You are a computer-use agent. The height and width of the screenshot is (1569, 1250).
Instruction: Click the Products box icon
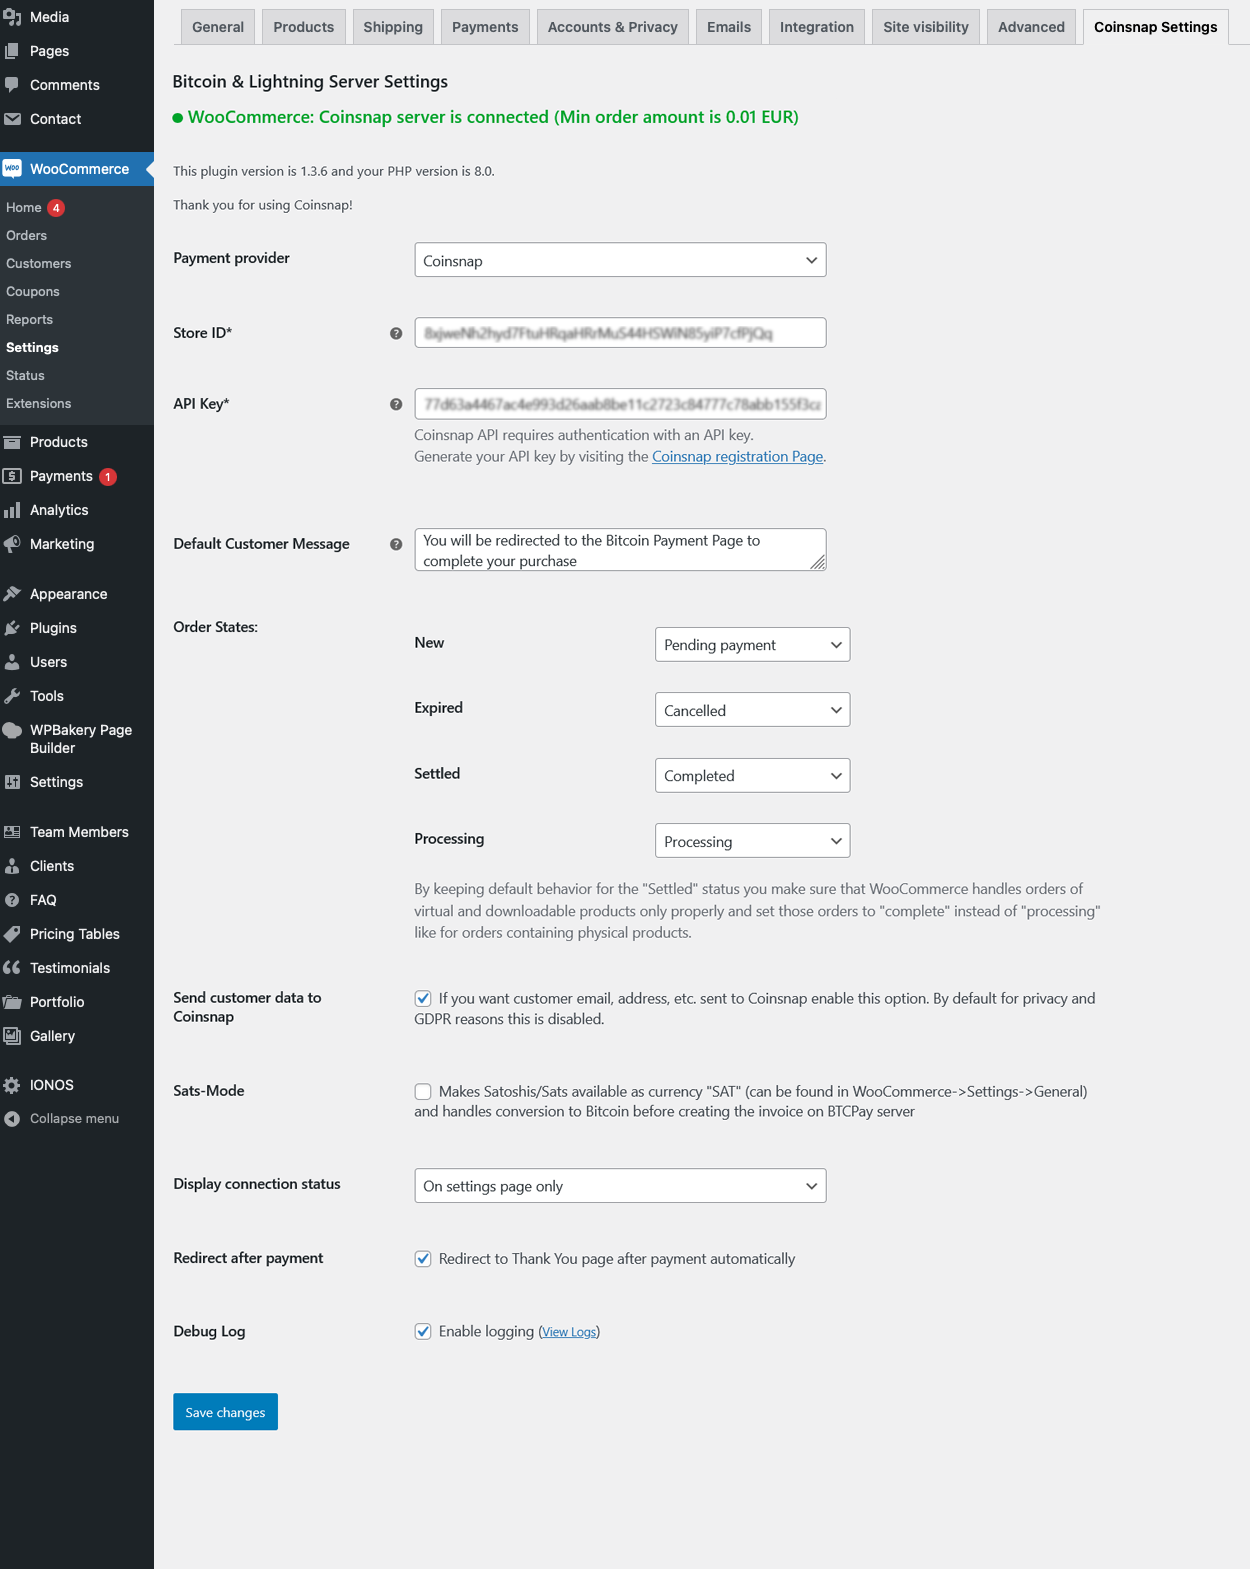(12, 442)
